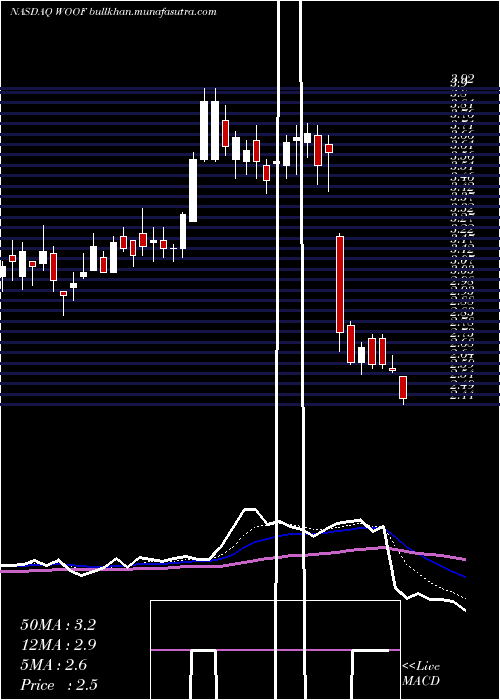The image size is (500, 700).
Task: Click the last red candlestick on the chart
Action: coord(403,388)
